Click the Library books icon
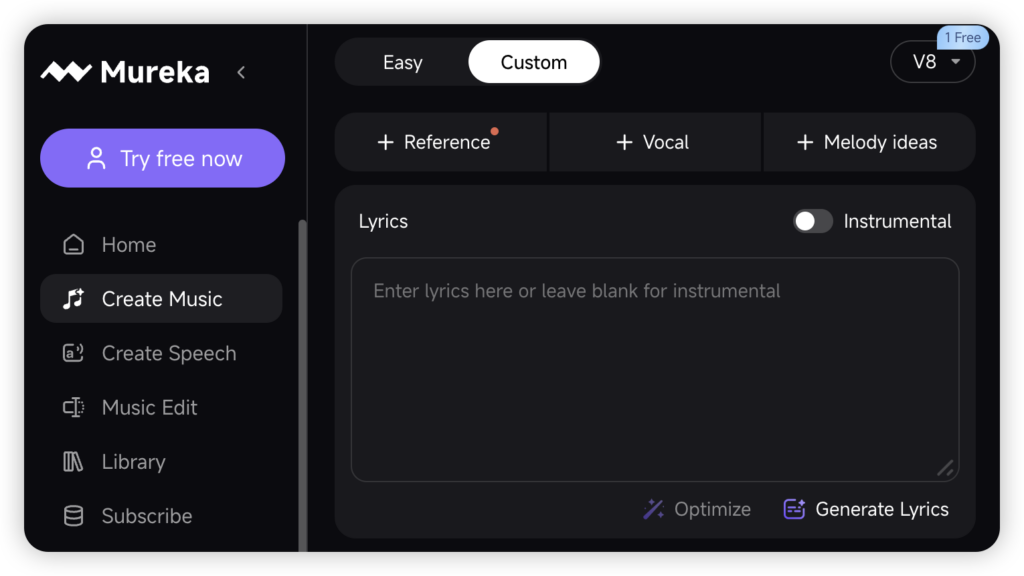This screenshot has width=1024, height=576. (73, 462)
